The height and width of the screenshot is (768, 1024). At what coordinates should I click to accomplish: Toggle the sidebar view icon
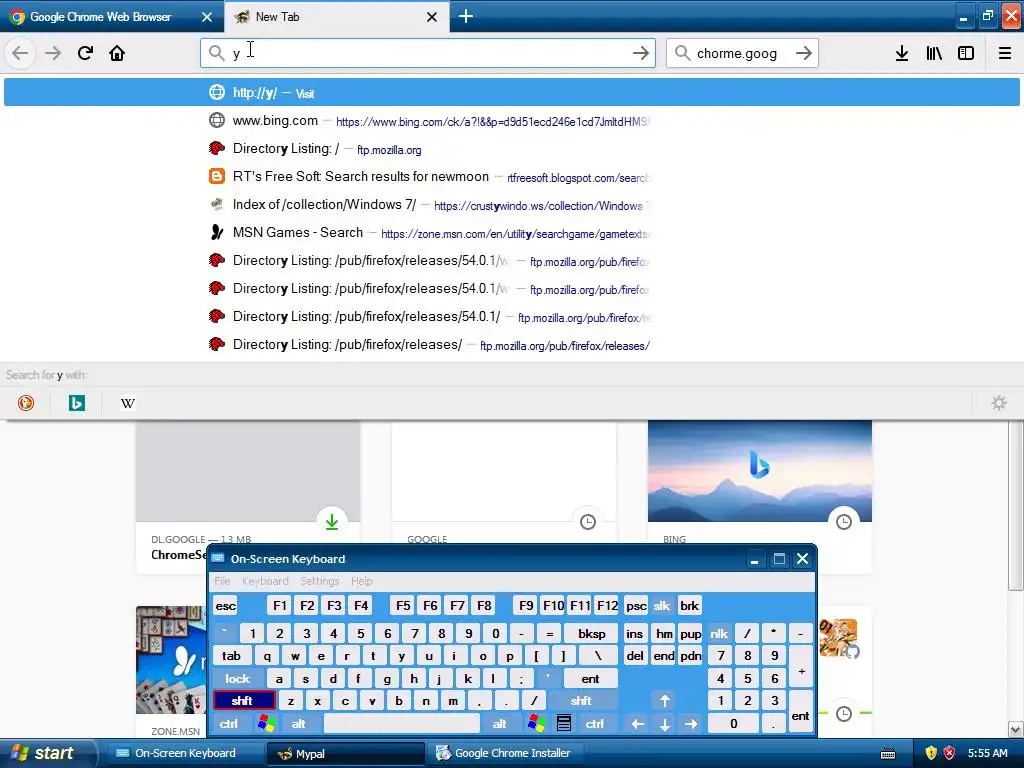[x=966, y=53]
